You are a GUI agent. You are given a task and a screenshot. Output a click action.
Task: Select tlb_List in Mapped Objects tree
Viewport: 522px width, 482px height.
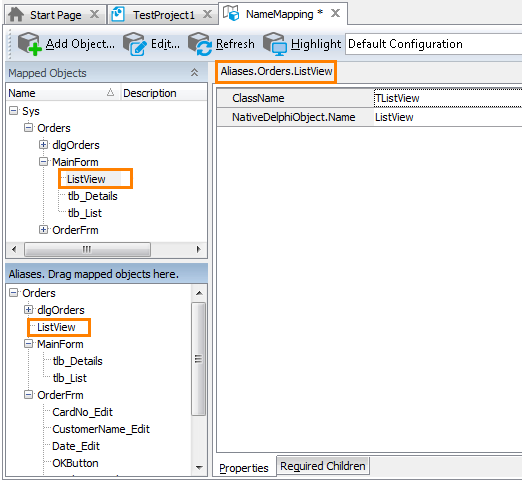[x=85, y=213]
